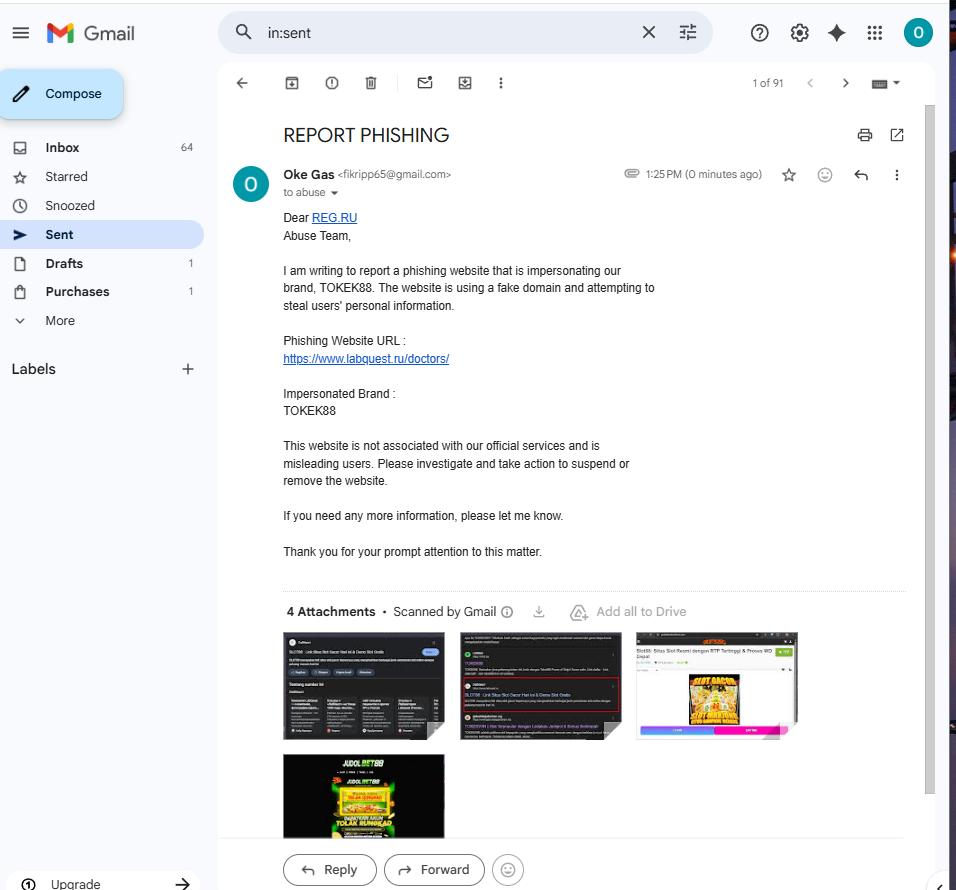Open email in new window
Viewport: 956px width, 890px height.
pos(896,135)
